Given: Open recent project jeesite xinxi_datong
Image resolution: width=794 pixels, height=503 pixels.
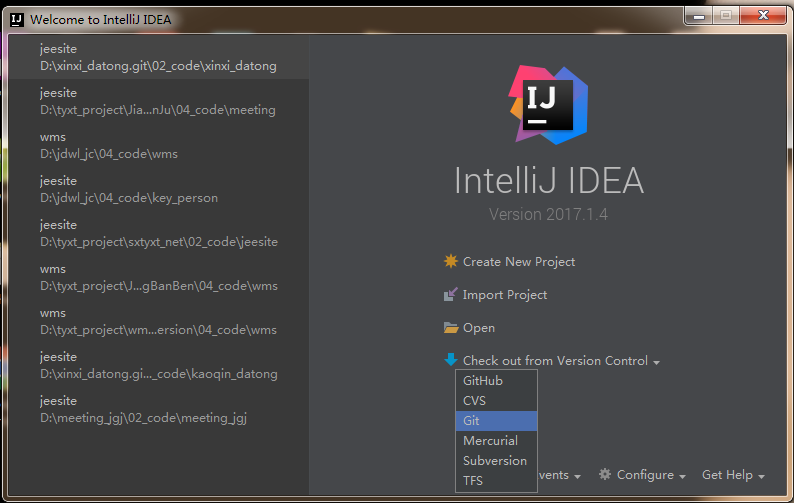Looking at the screenshot, I should 158,57.
